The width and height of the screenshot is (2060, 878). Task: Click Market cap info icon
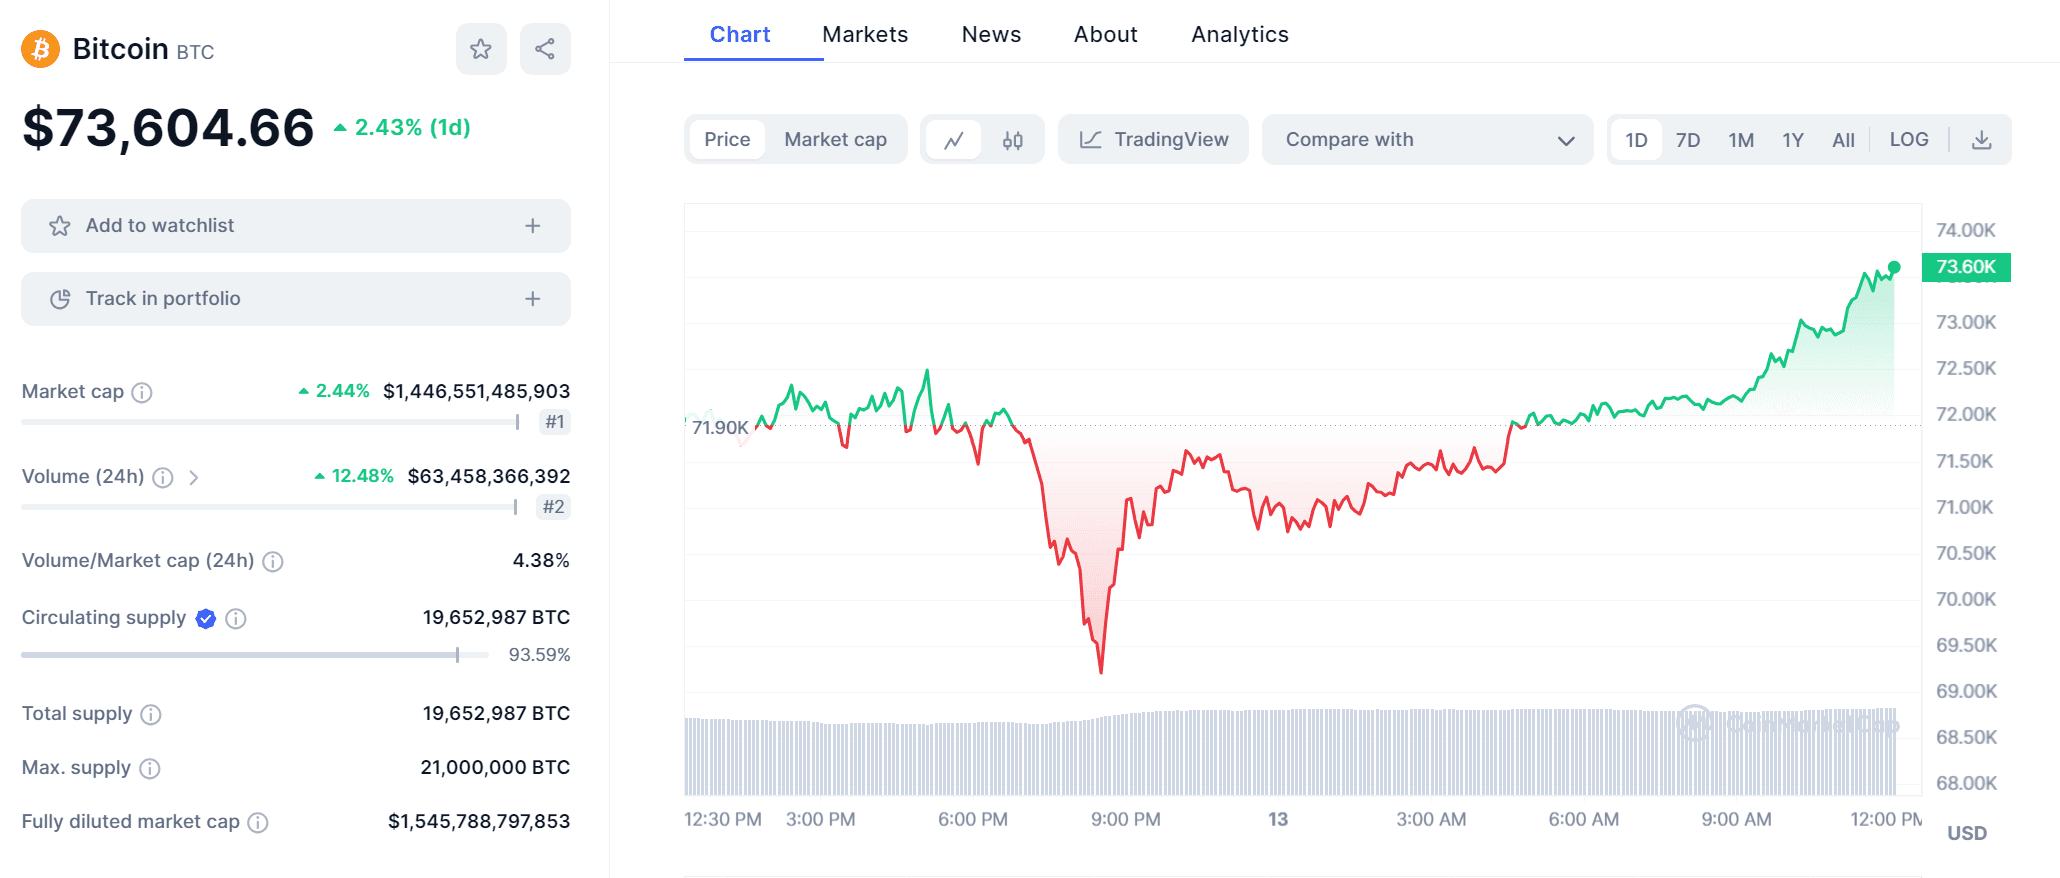coord(142,392)
